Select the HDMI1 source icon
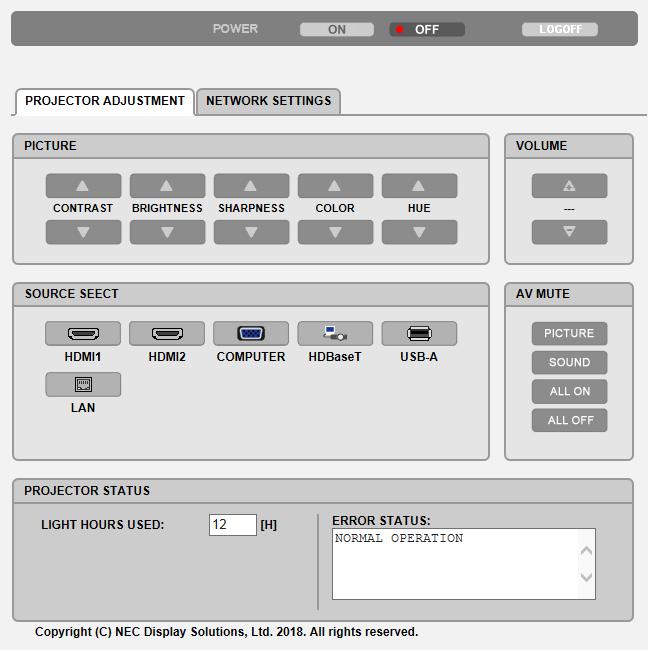 [x=83, y=334]
